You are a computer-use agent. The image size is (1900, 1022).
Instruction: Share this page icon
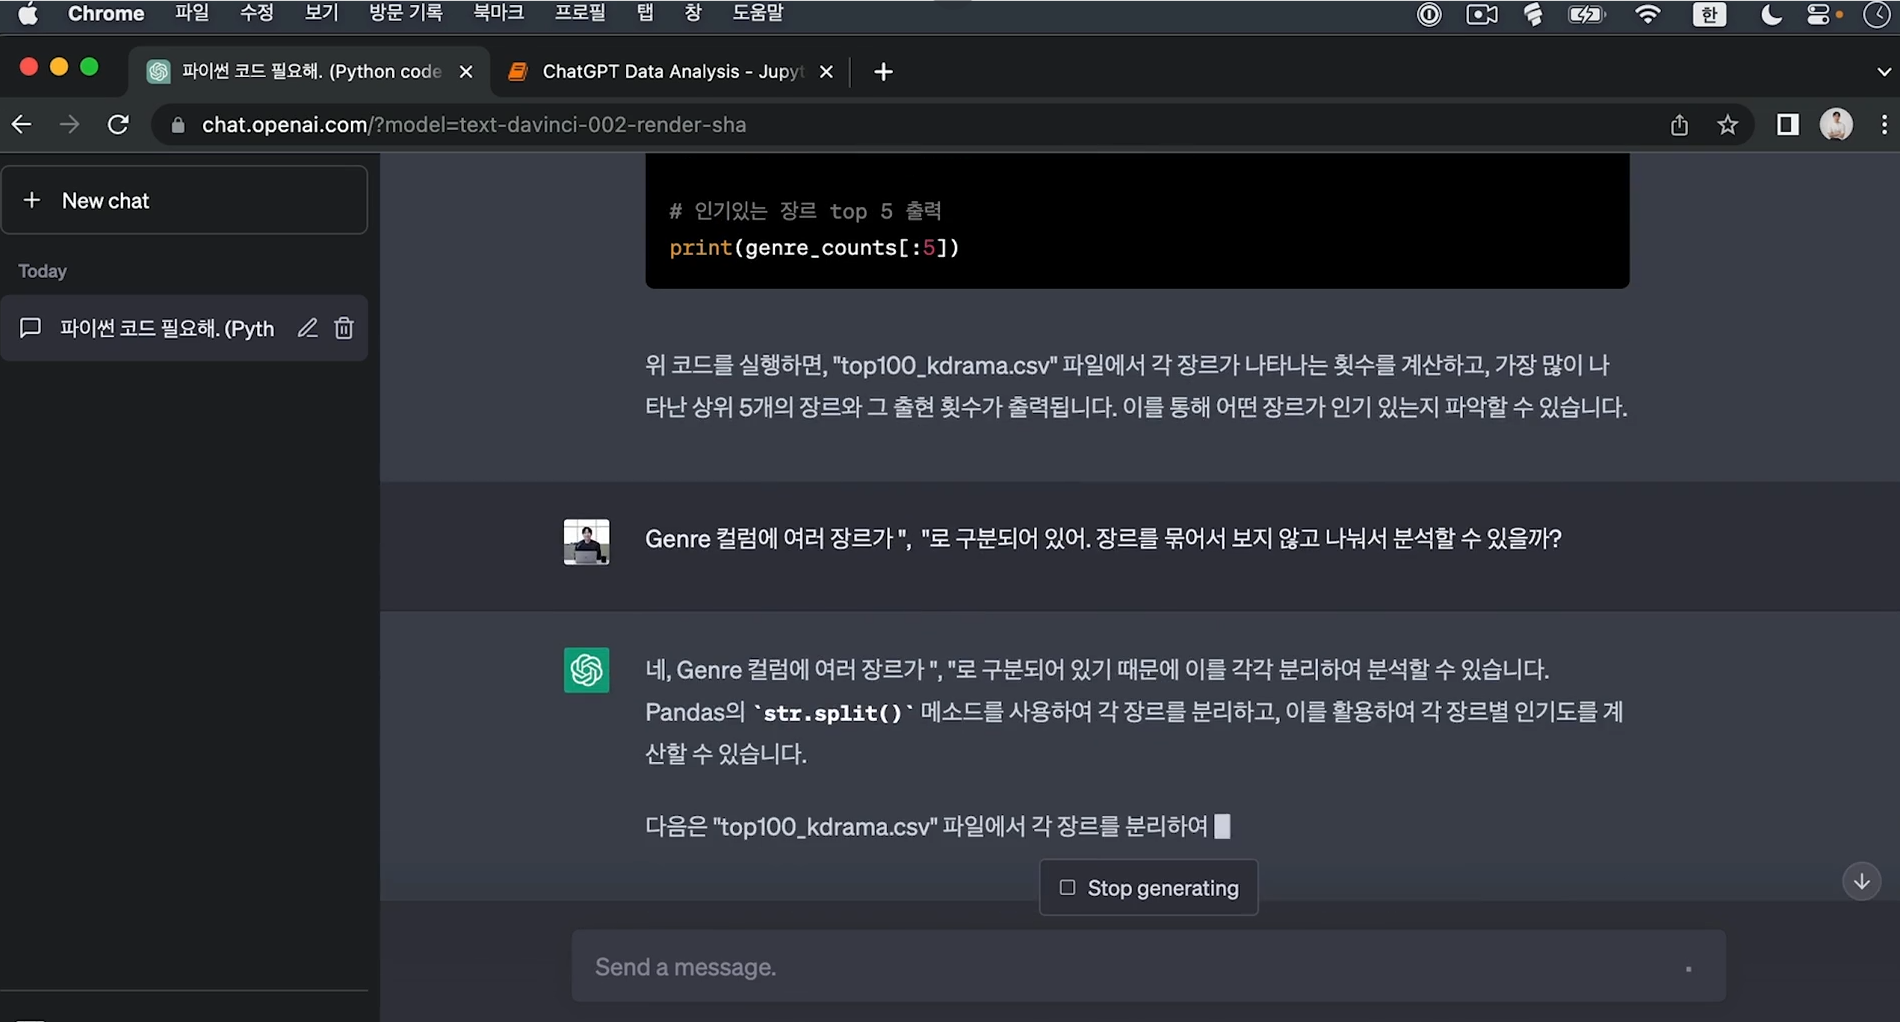[x=1679, y=125]
